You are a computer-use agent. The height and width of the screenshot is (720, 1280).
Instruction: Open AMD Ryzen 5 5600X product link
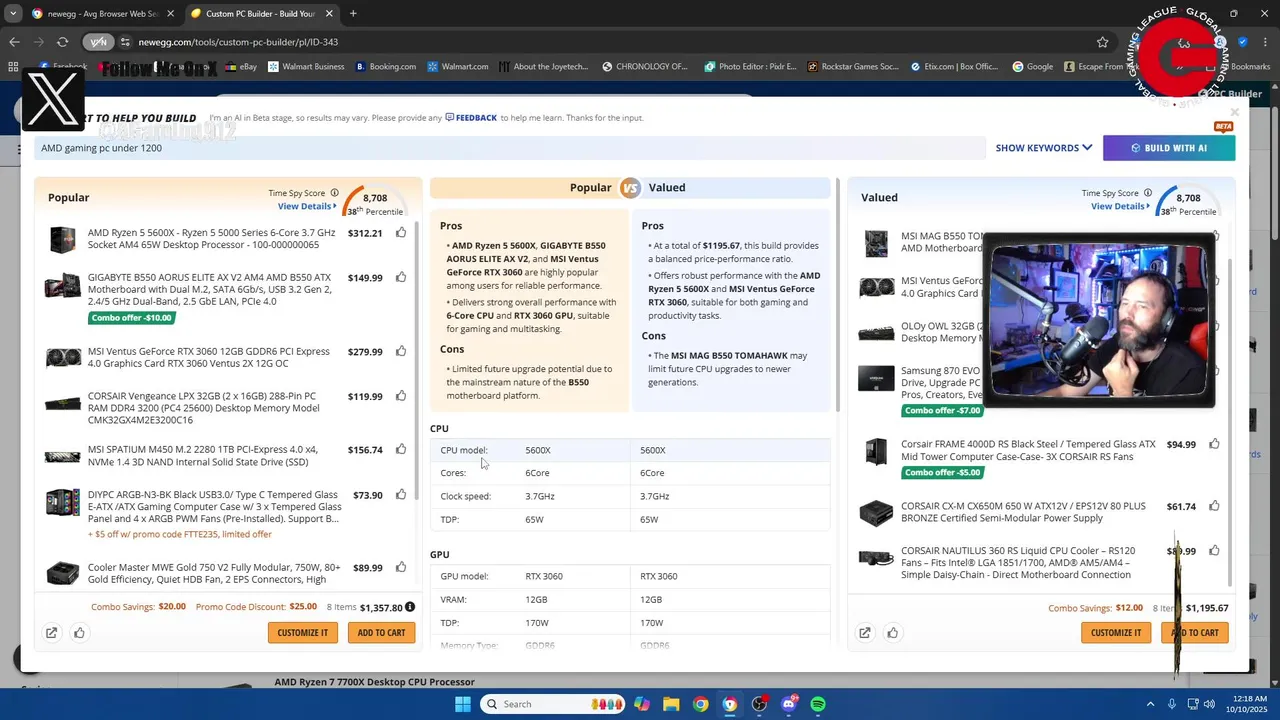211,239
